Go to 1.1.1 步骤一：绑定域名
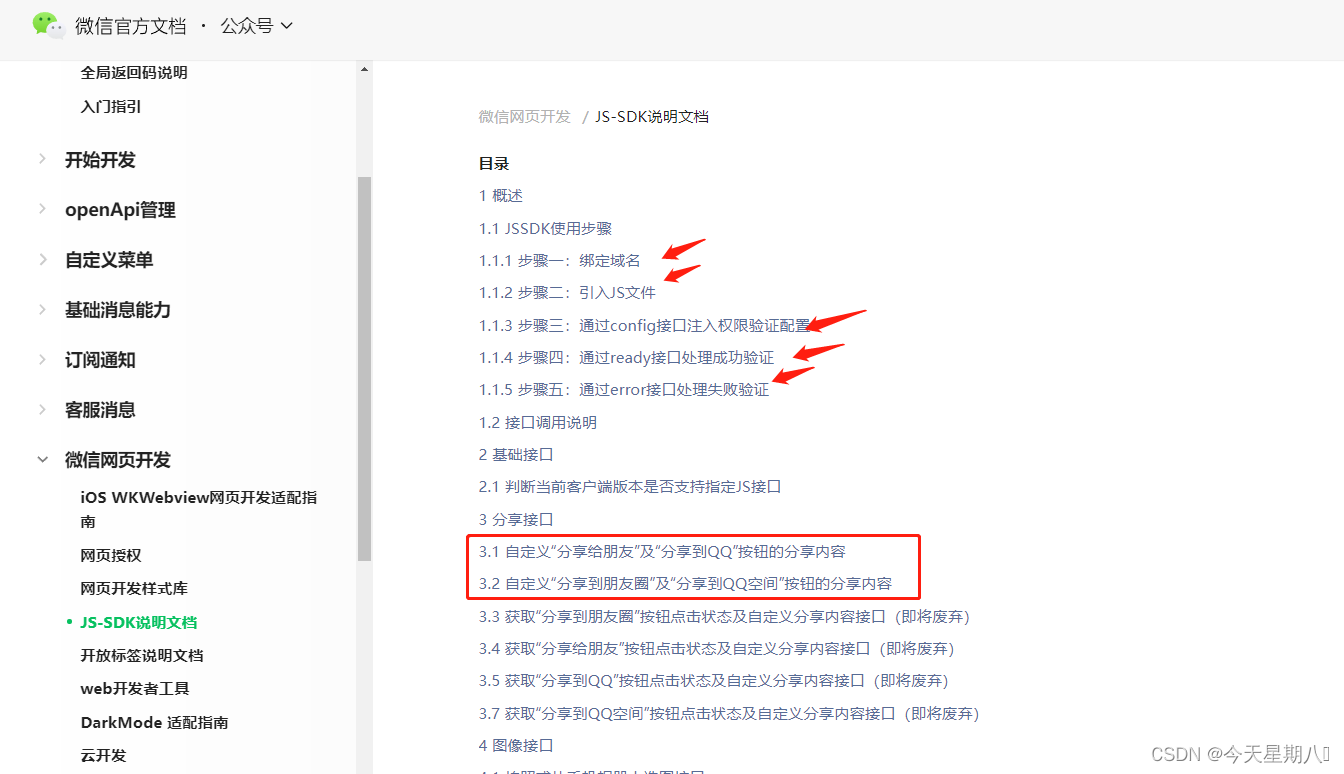The image size is (1344, 774). pyautogui.click(x=559, y=260)
